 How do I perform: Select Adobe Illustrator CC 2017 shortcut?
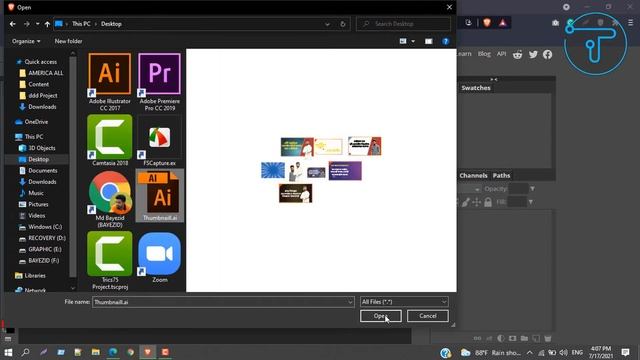pos(109,82)
